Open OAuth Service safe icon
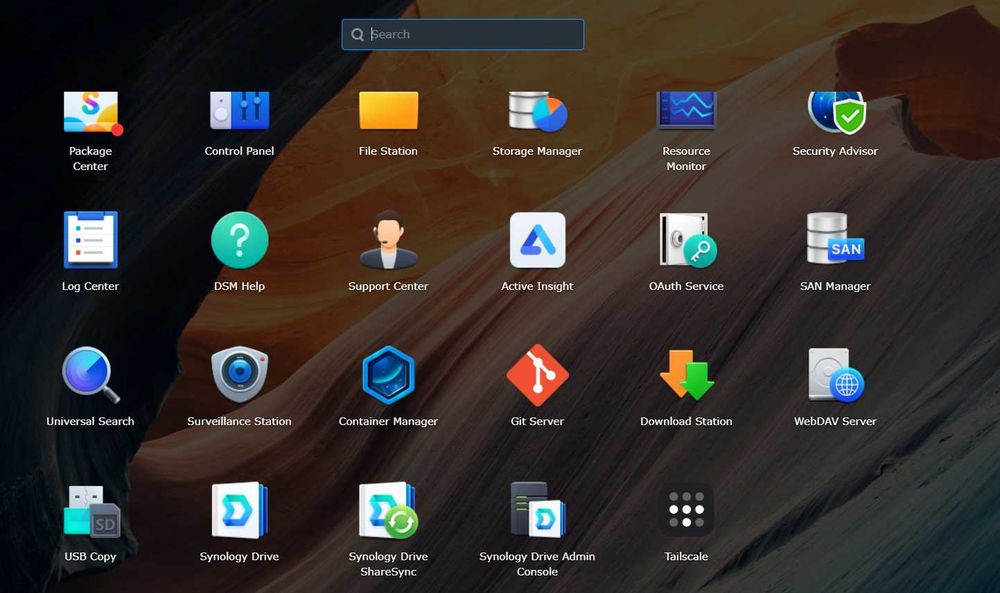The width and height of the screenshot is (1000, 593). tap(688, 240)
